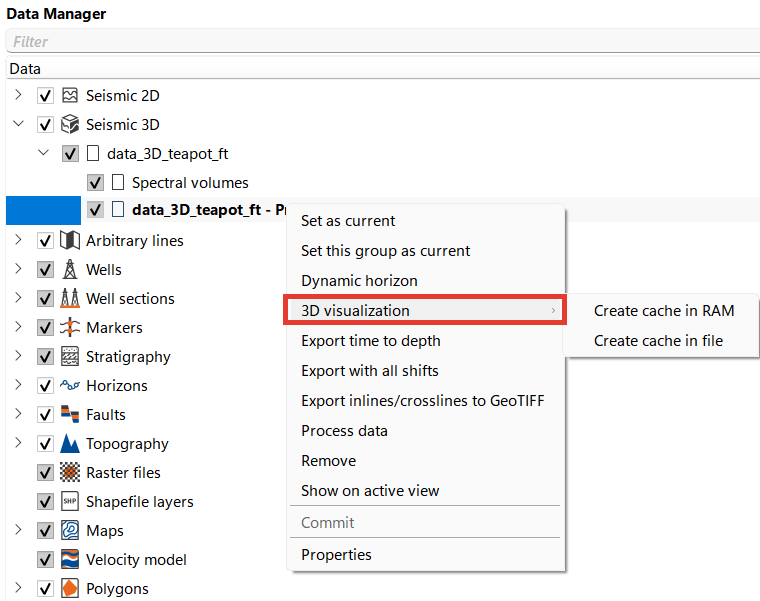Click the Stratigraphy layer icon
The image size is (760, 601).
(x=70, y=357)
